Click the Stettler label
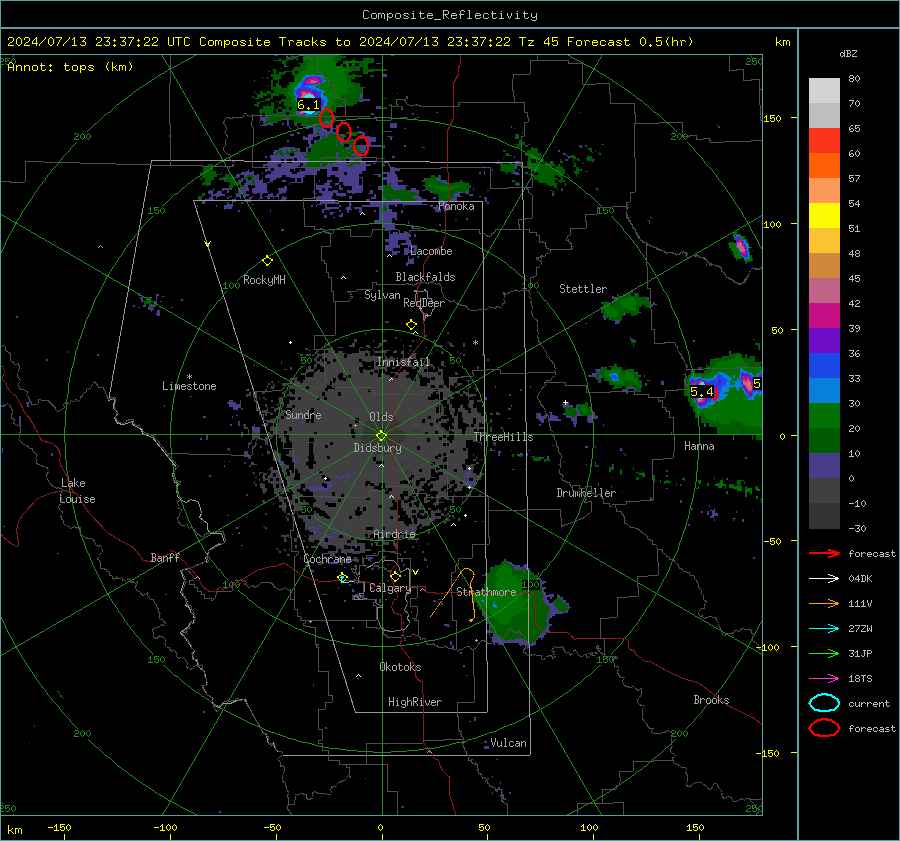 point(583,289)
